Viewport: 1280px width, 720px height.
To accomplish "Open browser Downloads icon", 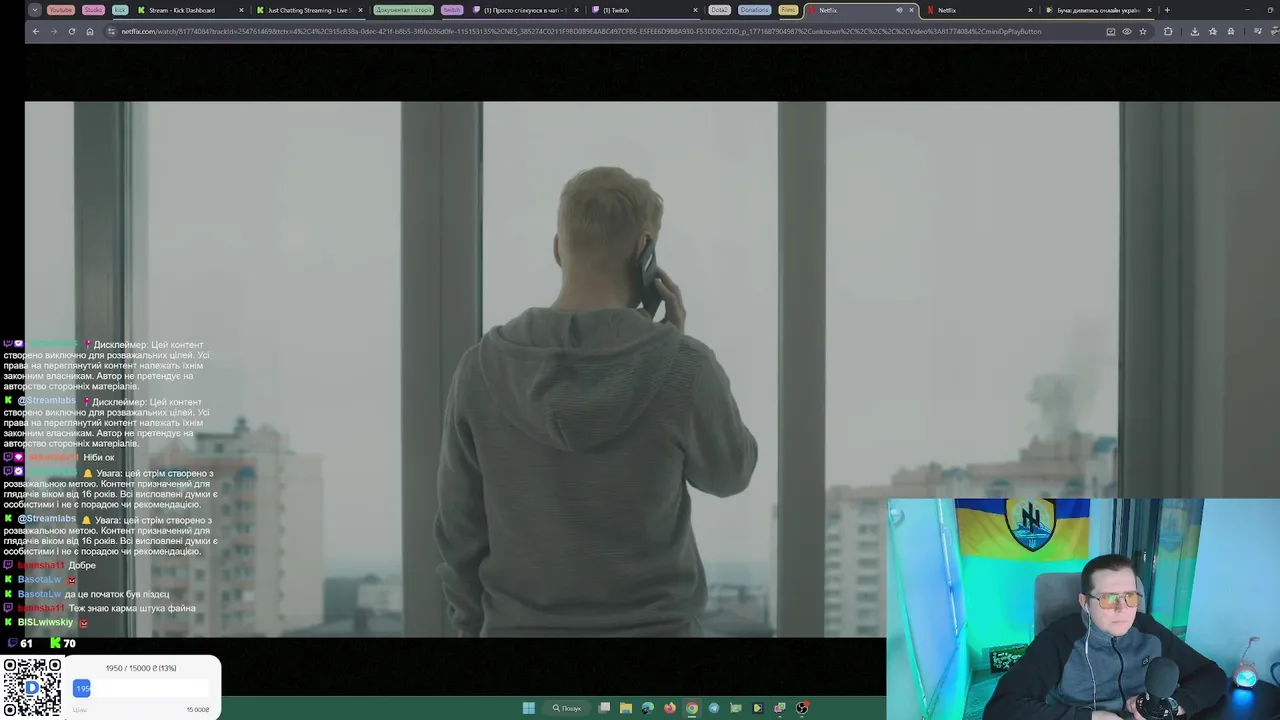I will coord(1195,31).
